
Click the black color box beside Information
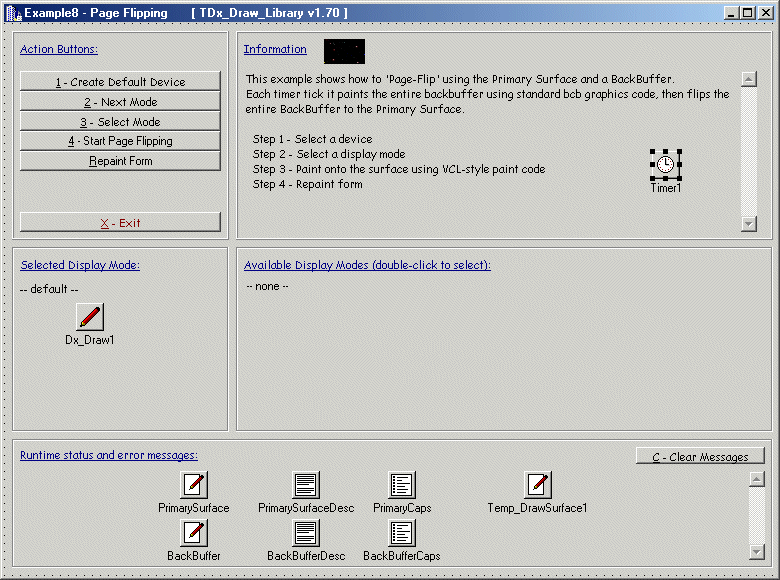pyautogui.click(x=344, y=51)
